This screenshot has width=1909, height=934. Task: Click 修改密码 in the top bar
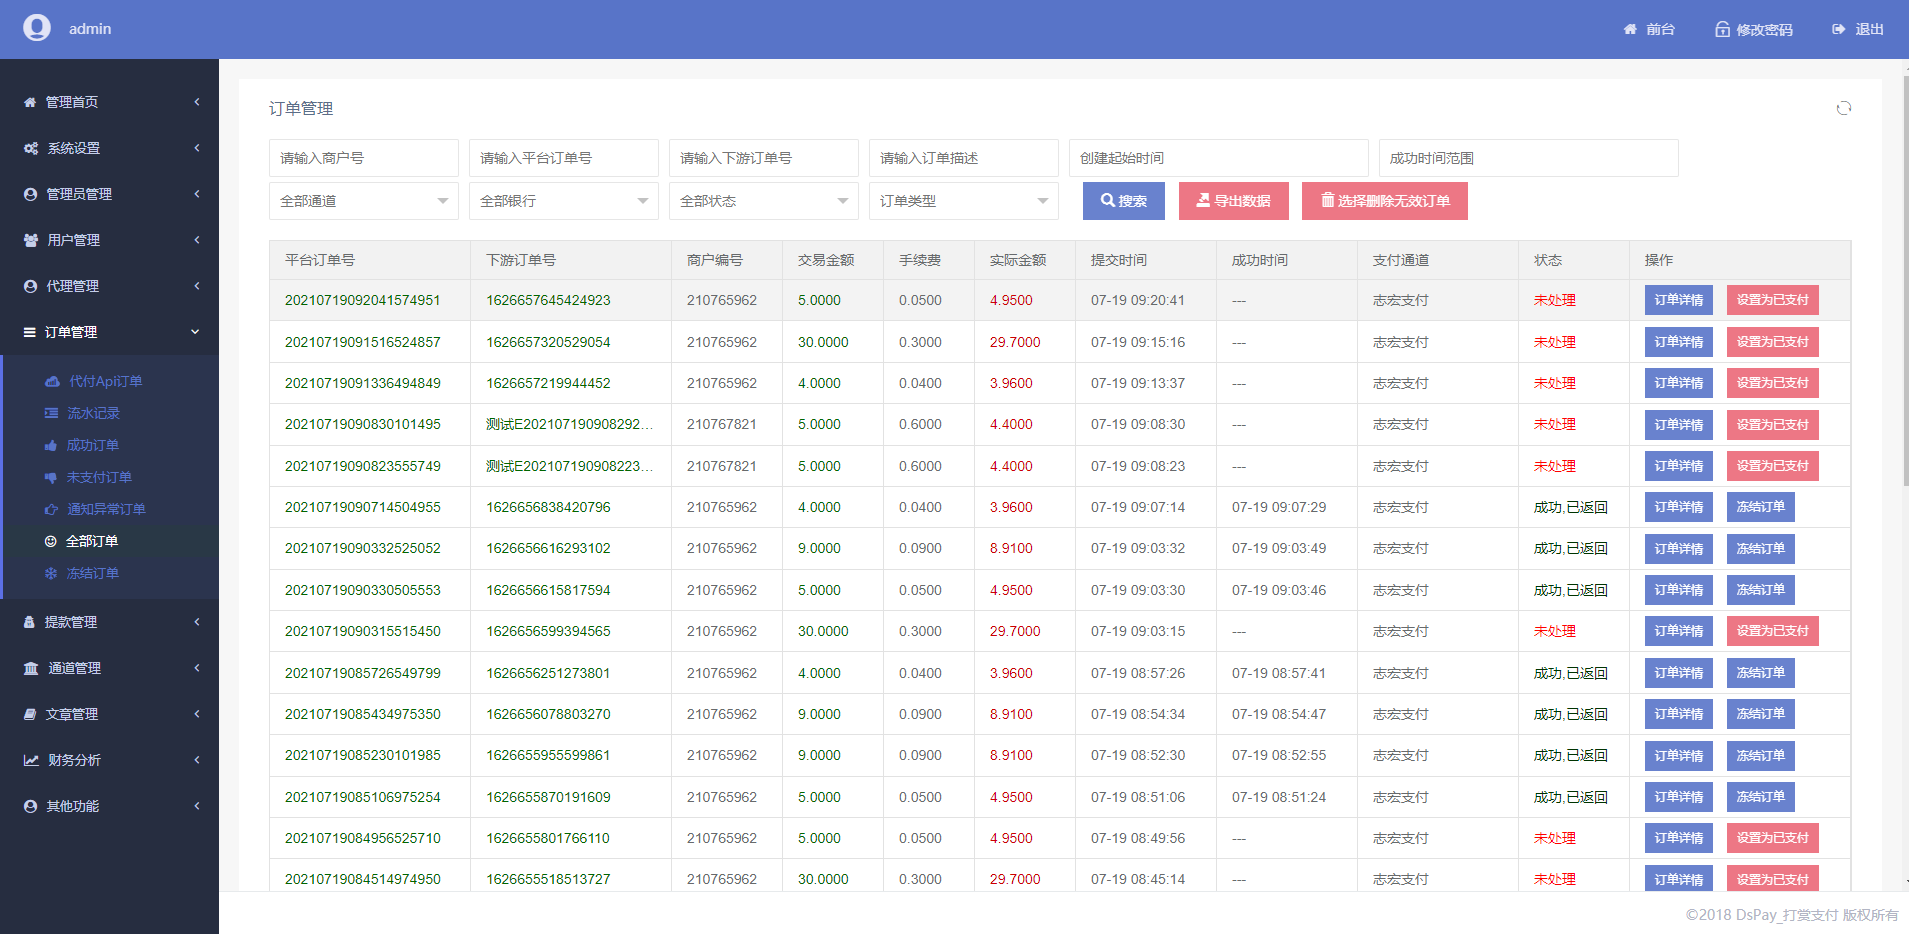(x=1753, y=29)
